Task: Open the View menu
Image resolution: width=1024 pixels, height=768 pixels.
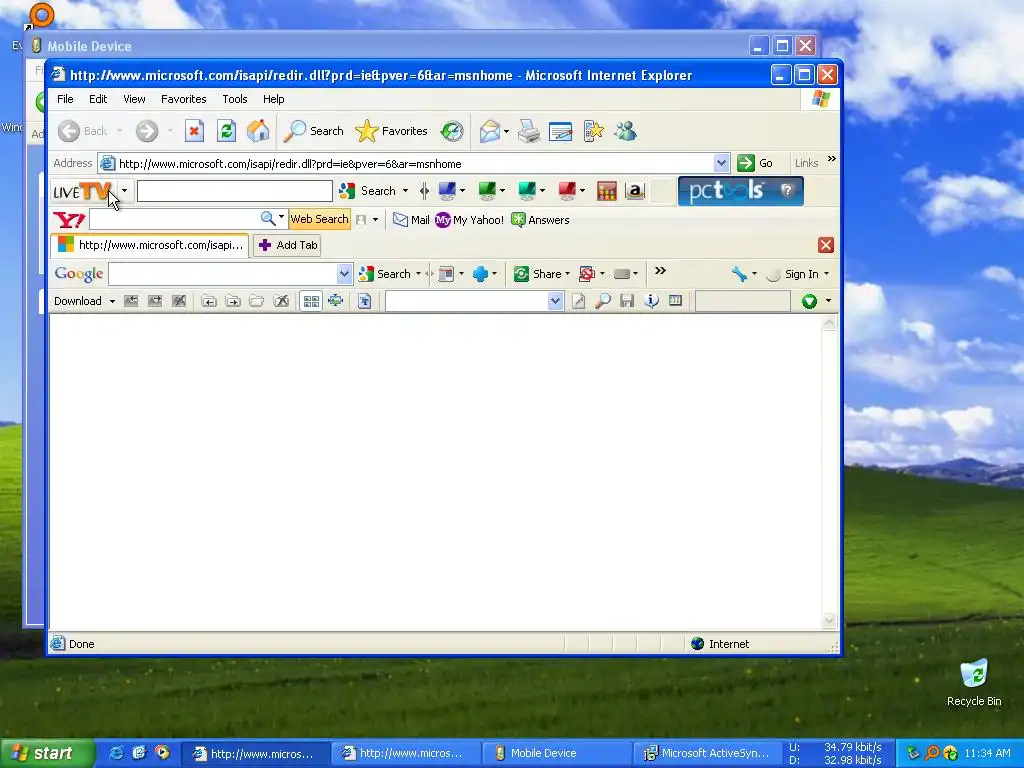Action: click(135, 99)
